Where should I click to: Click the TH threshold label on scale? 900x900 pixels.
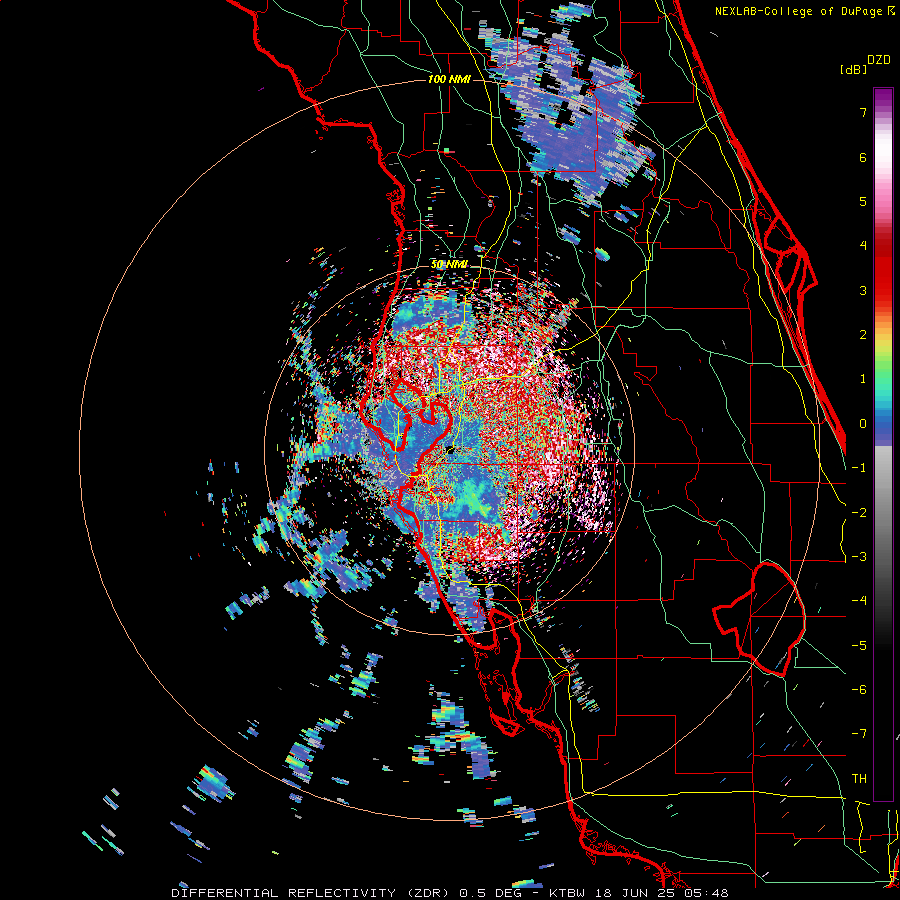click(859, 779)
